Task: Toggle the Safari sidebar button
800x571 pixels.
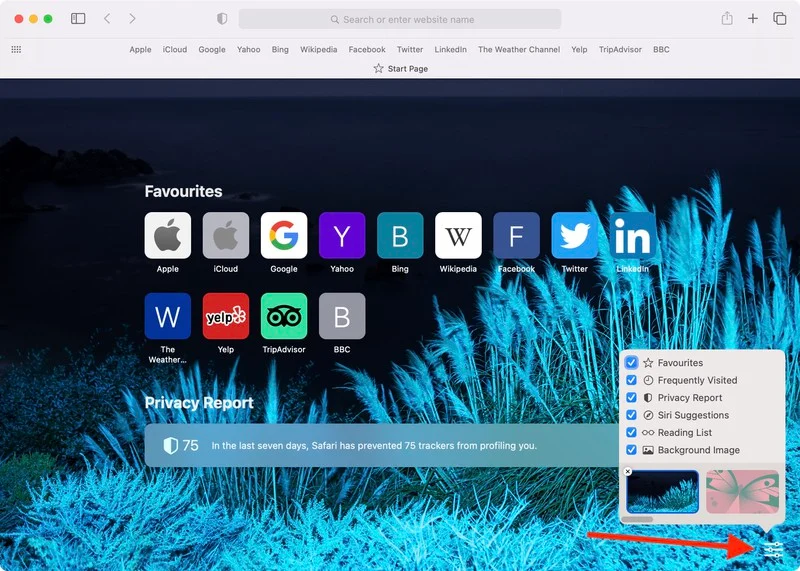Action: tap(78, 19)
